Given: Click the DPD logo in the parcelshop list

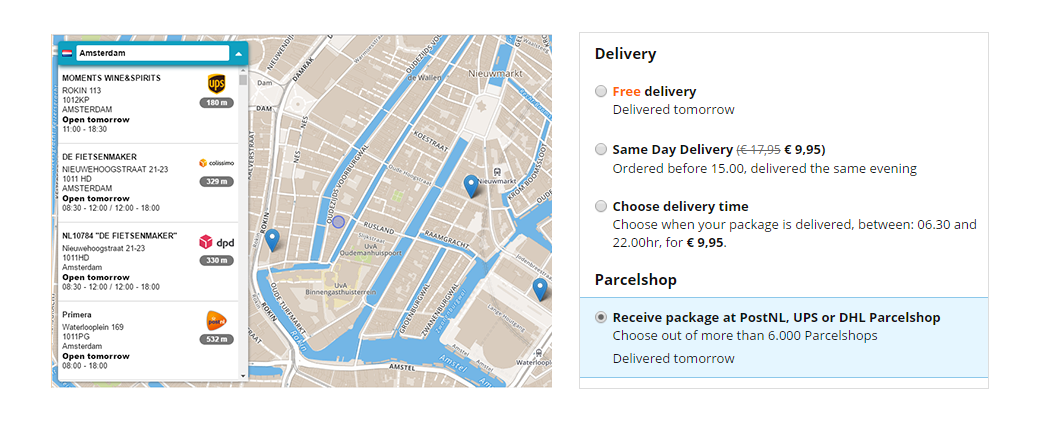Looking at the screenshot, I should (217, 243).
